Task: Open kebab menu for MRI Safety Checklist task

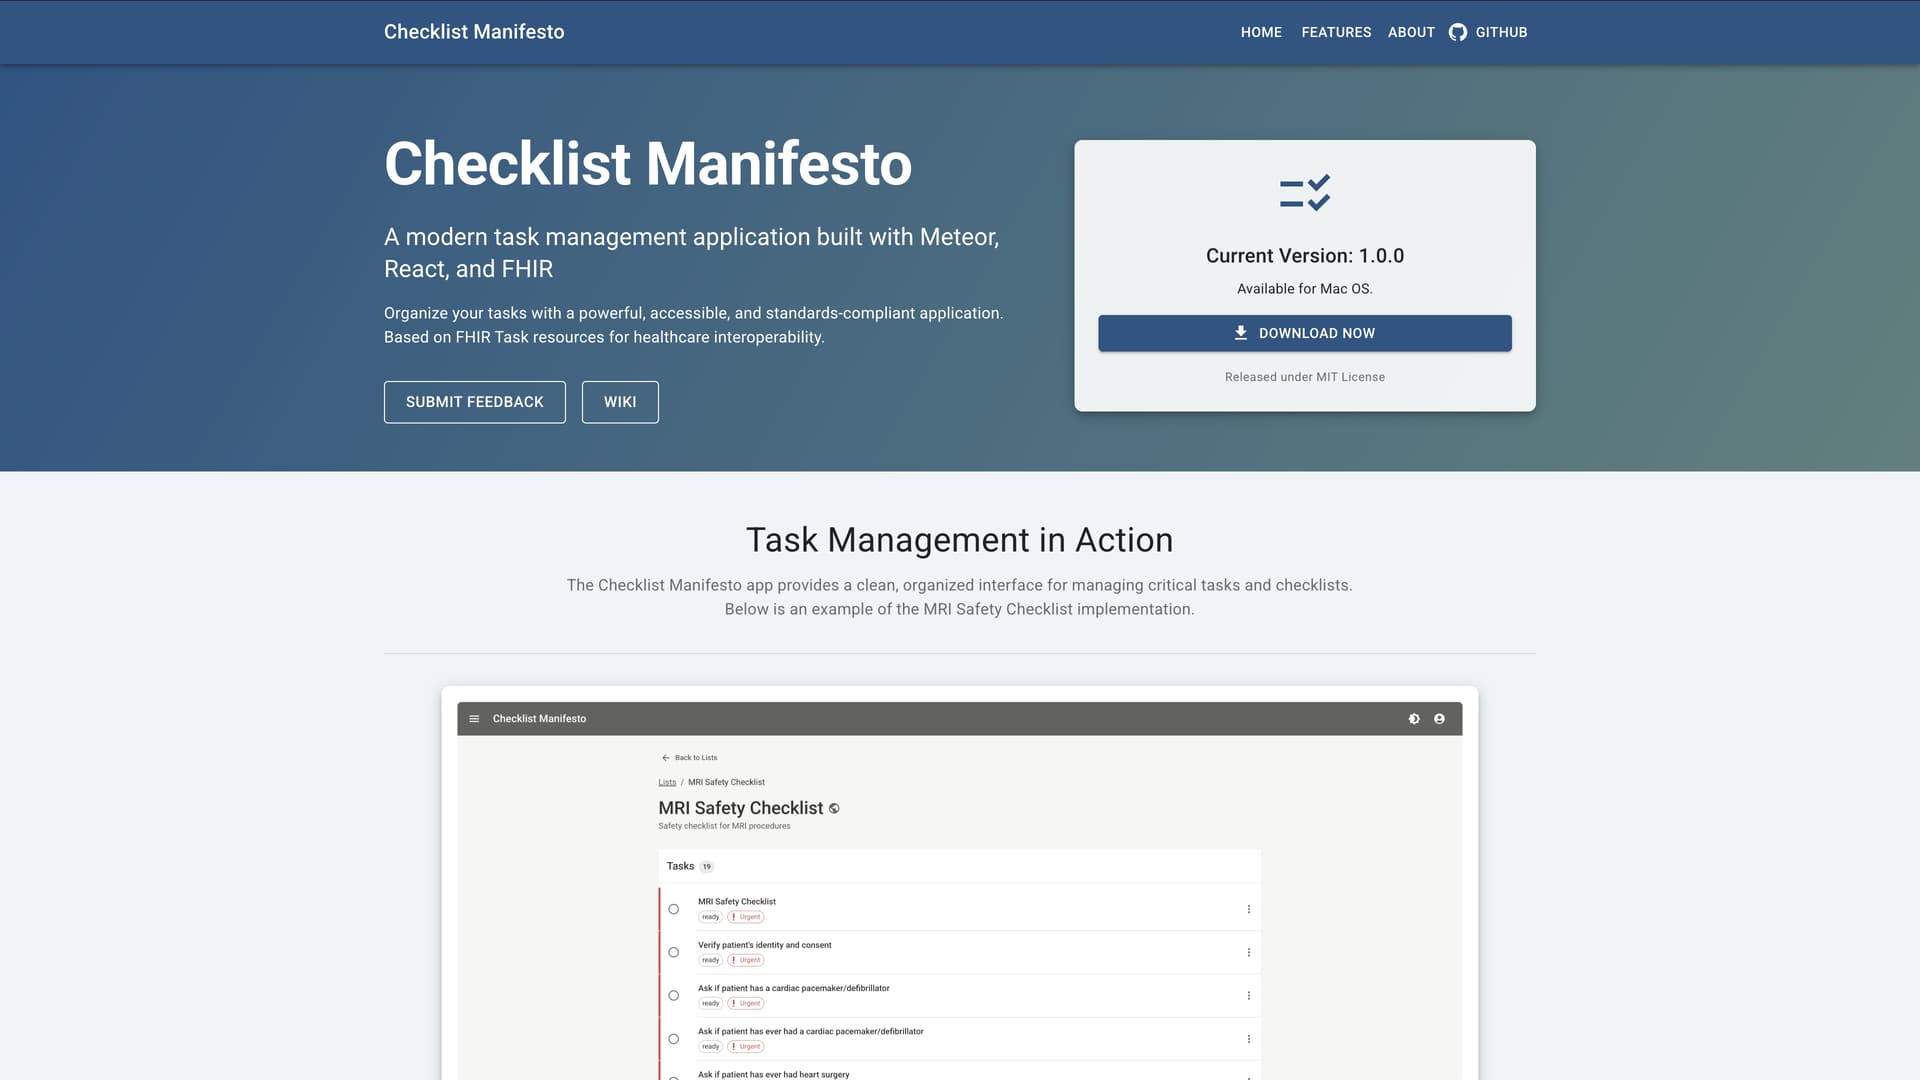Action: [1248, 909]
